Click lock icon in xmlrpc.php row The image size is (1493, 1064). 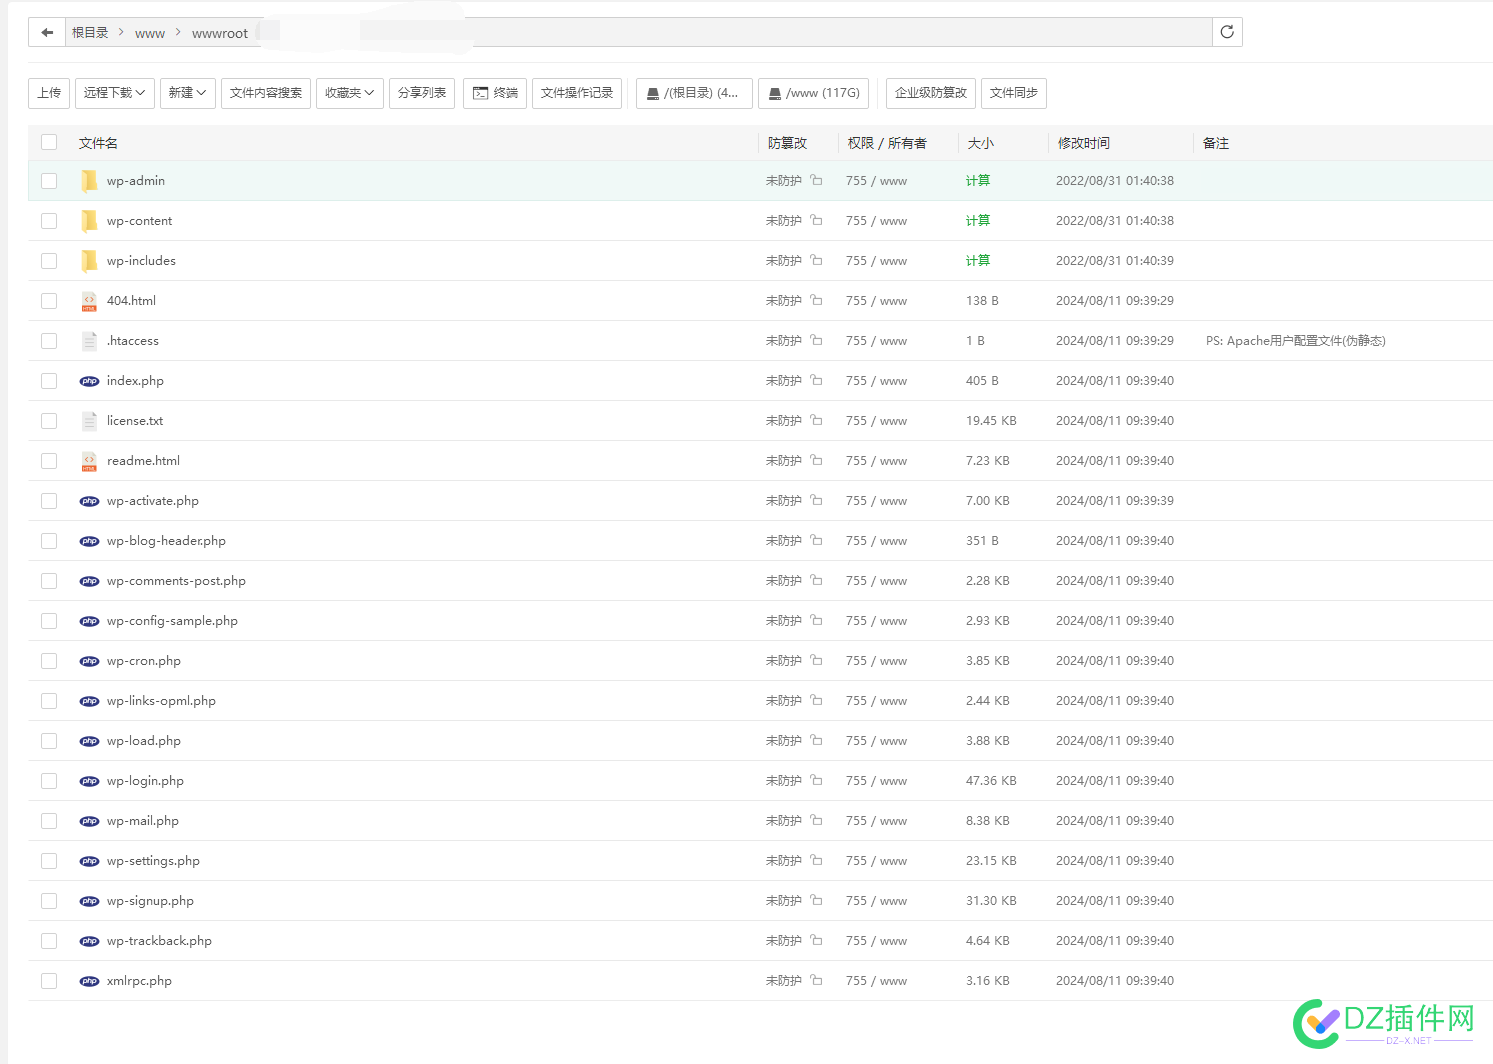coord(816,980)
